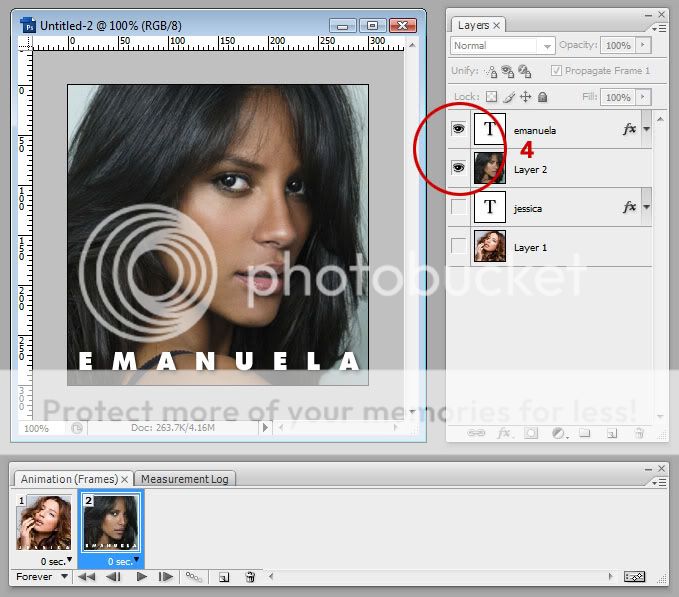Open the Normal blend mode dropdown
679x597 pixels.
pyautogui.click(x=546, y=46)
